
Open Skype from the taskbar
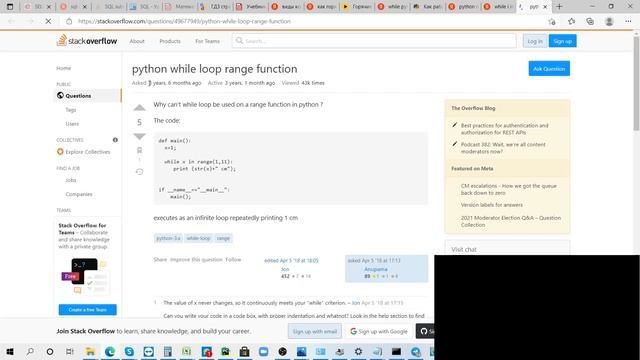[x=129, y=351]
